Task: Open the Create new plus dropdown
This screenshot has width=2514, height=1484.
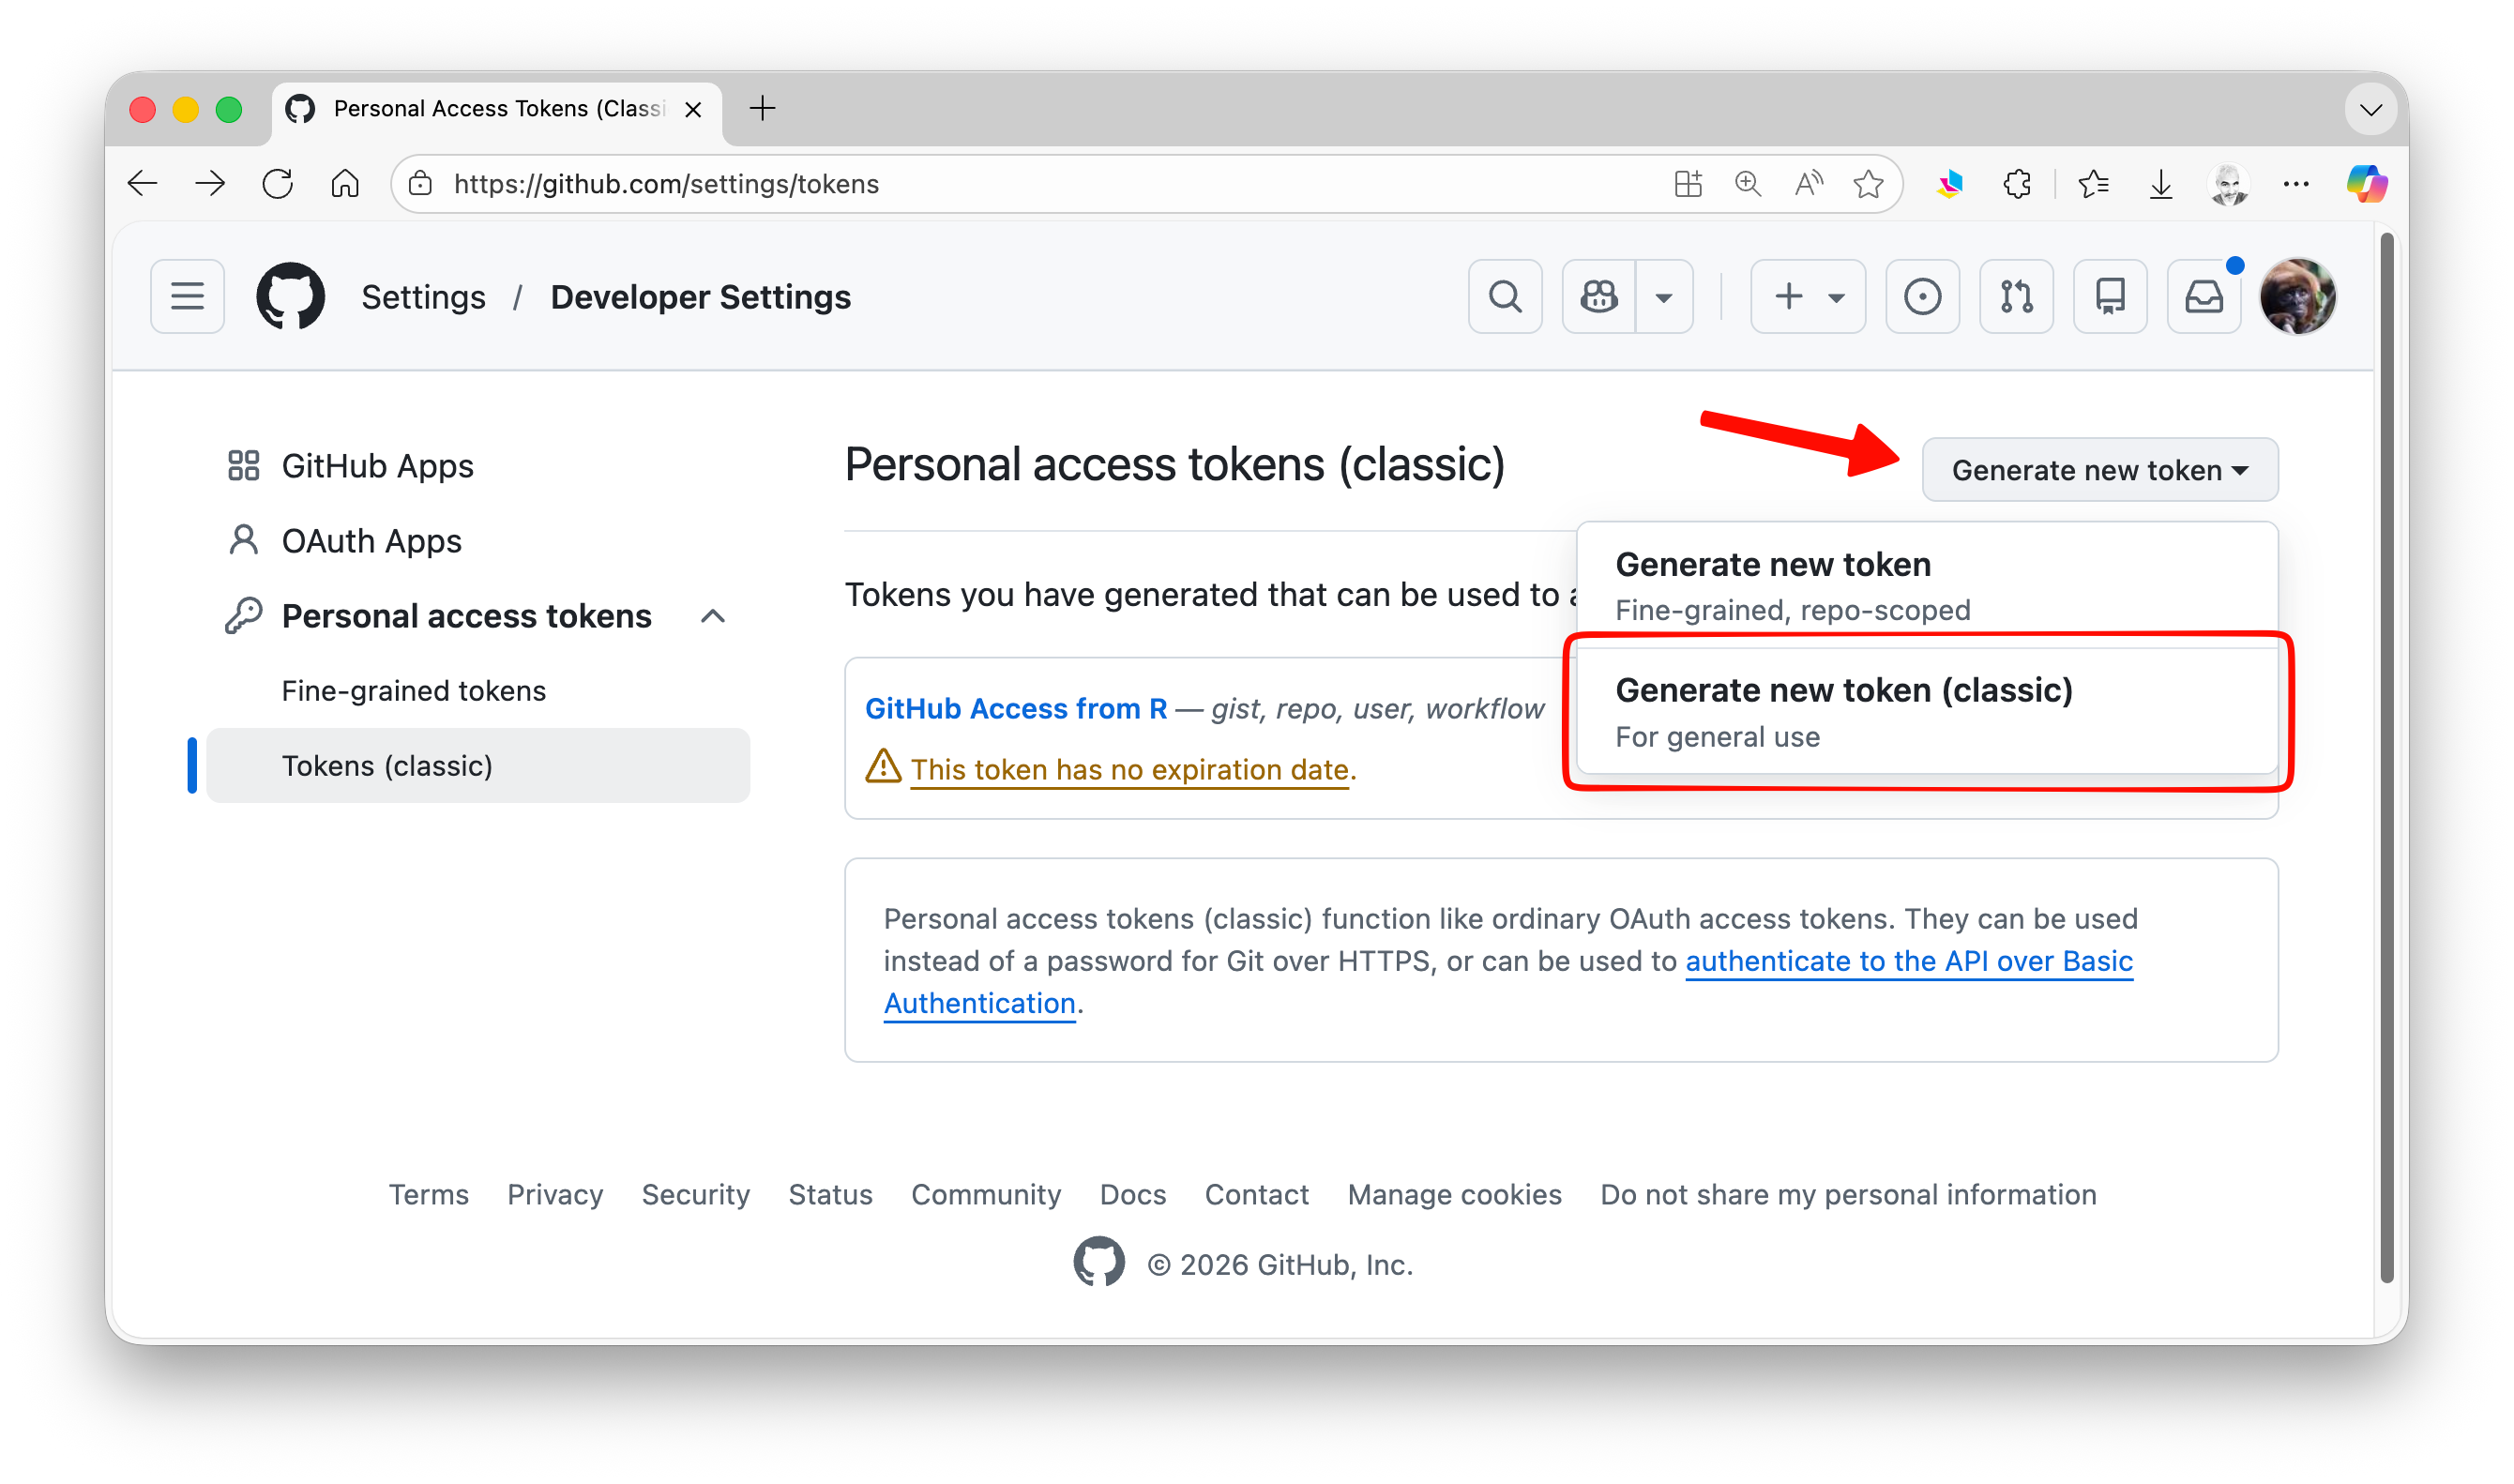Action: coord(1808,297)
